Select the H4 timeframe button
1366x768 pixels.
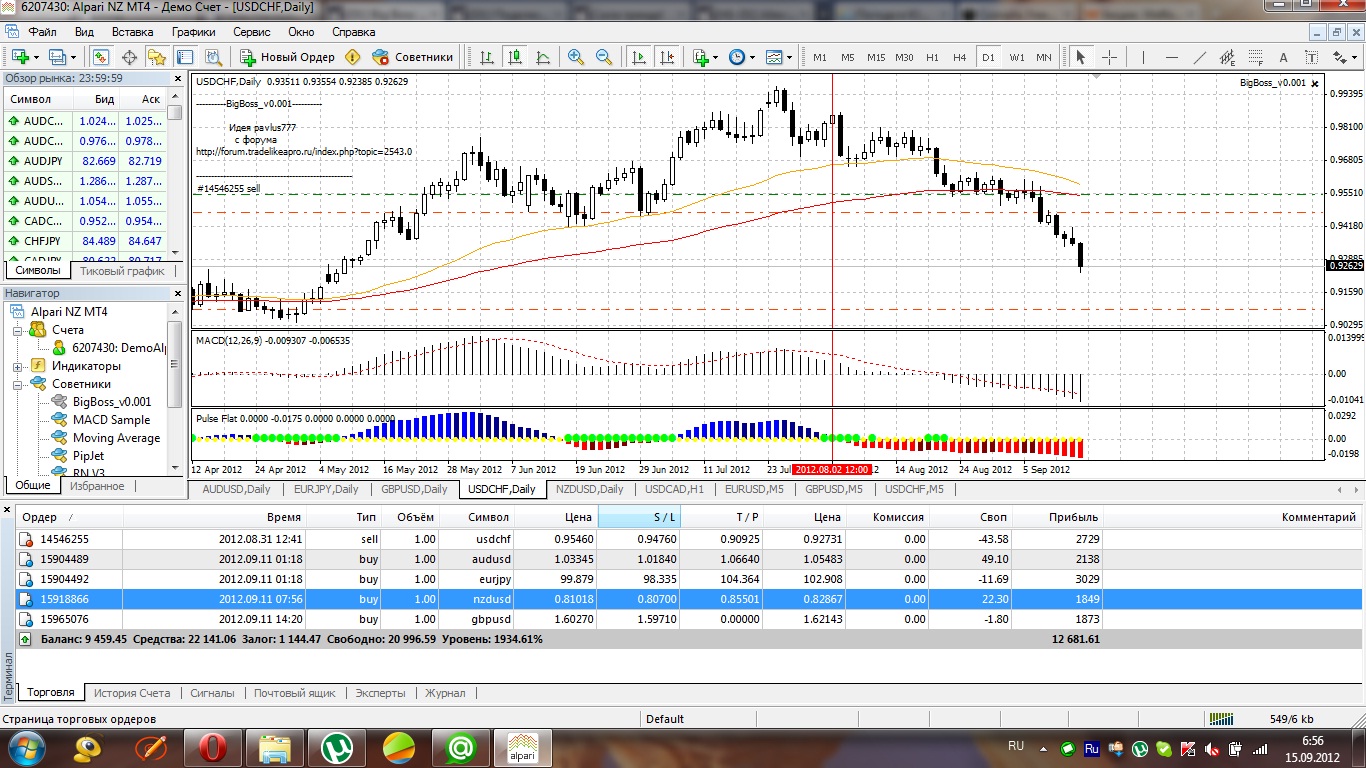(960, 57)
